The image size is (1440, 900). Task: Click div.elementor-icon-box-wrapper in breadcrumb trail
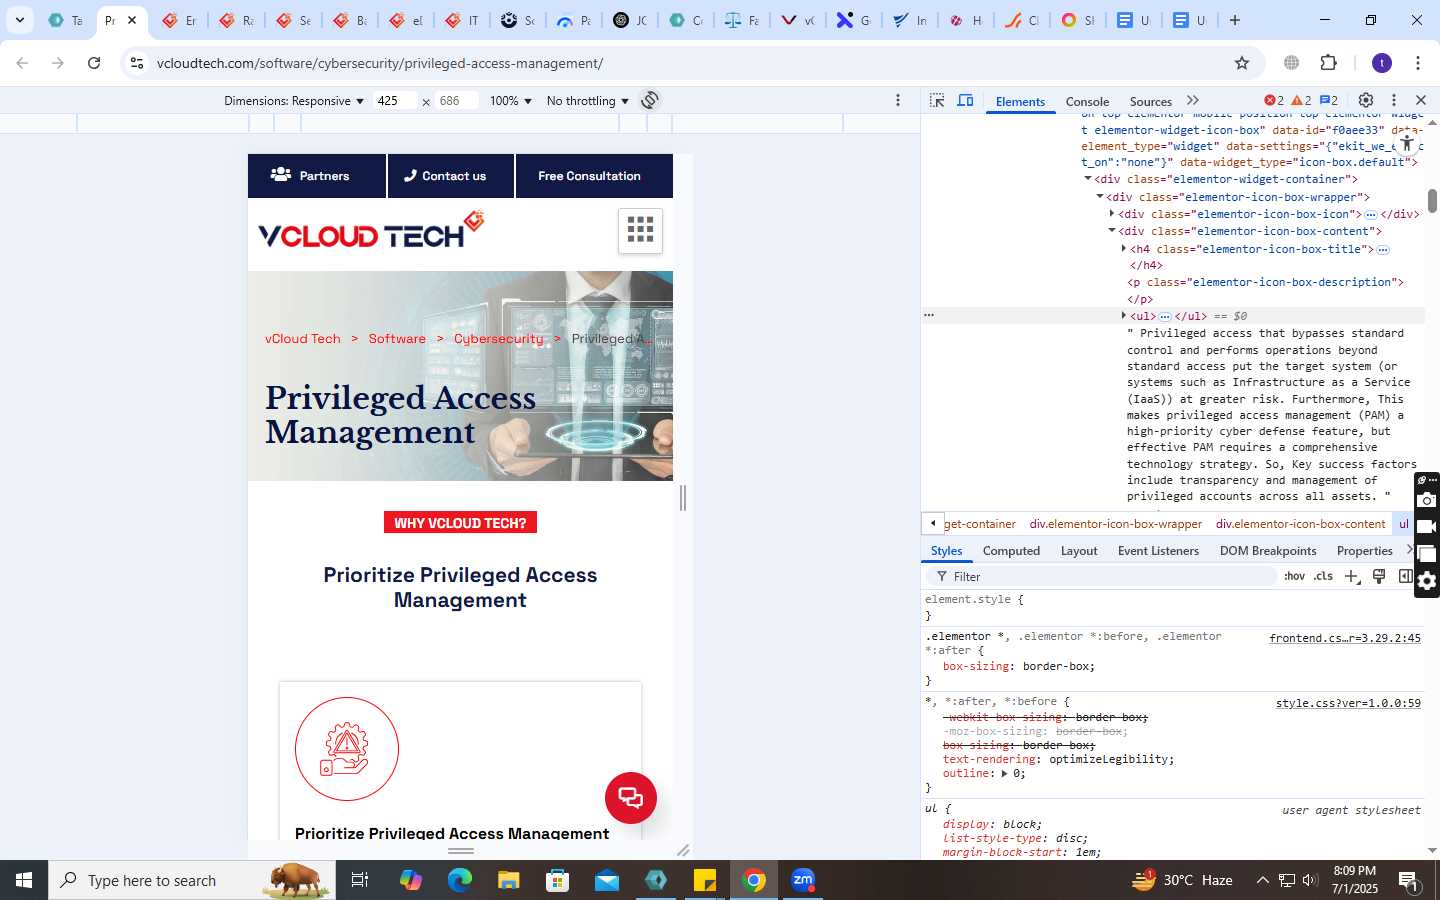point(1116,524)
